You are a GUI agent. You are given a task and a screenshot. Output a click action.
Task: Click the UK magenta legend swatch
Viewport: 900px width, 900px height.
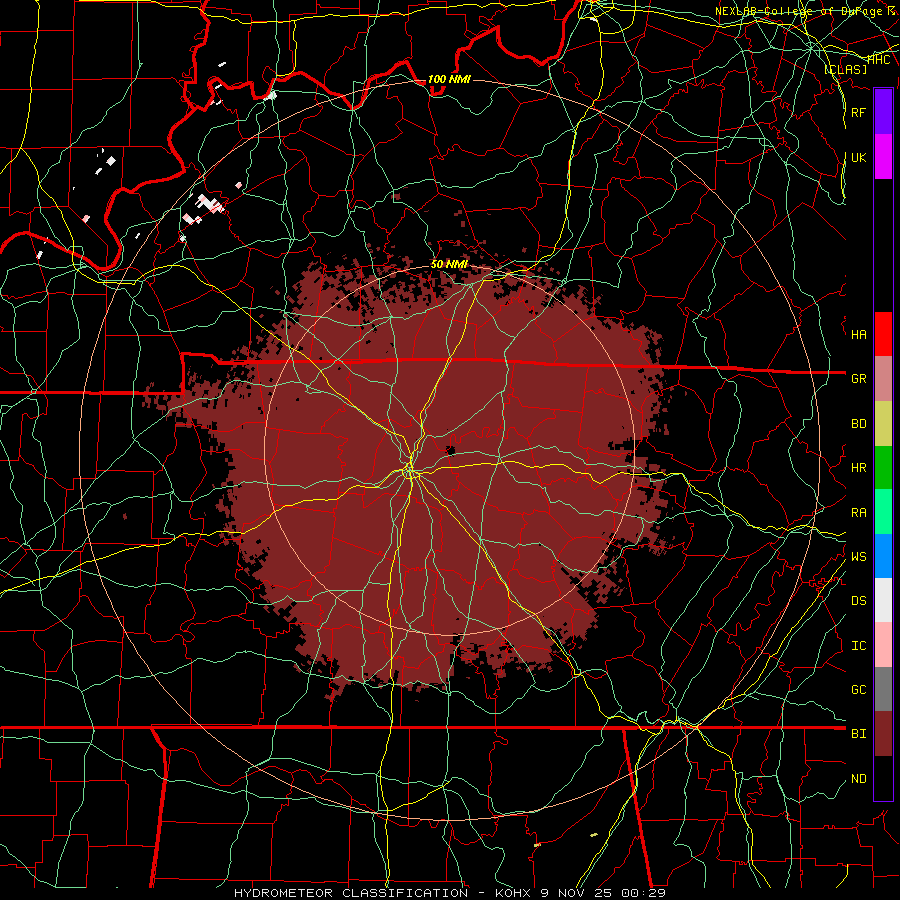pyautogui.click(x=883, y=157)
